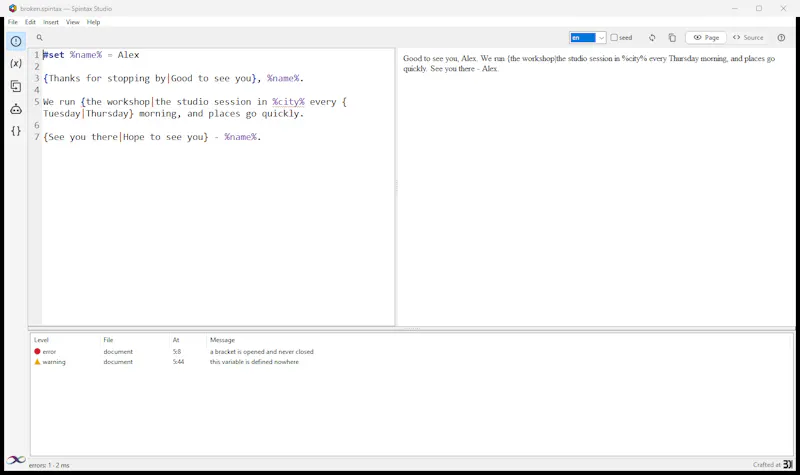
Task: Copy preview output with clipboard icon
Action: coord(672,38)
